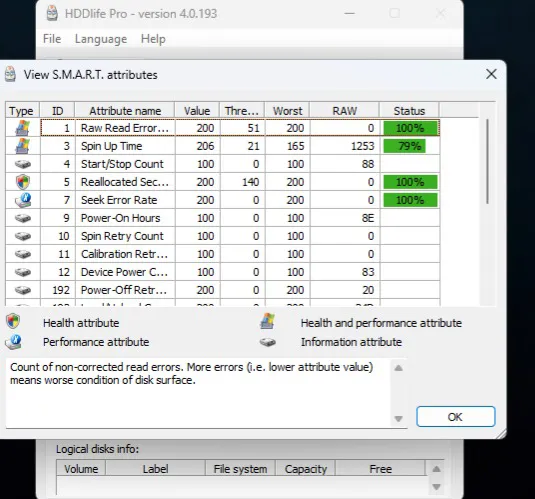The image size is (535, 499).
Task: Select the Reallocated Sec... attribute name
Action: (x=125, y=182)
